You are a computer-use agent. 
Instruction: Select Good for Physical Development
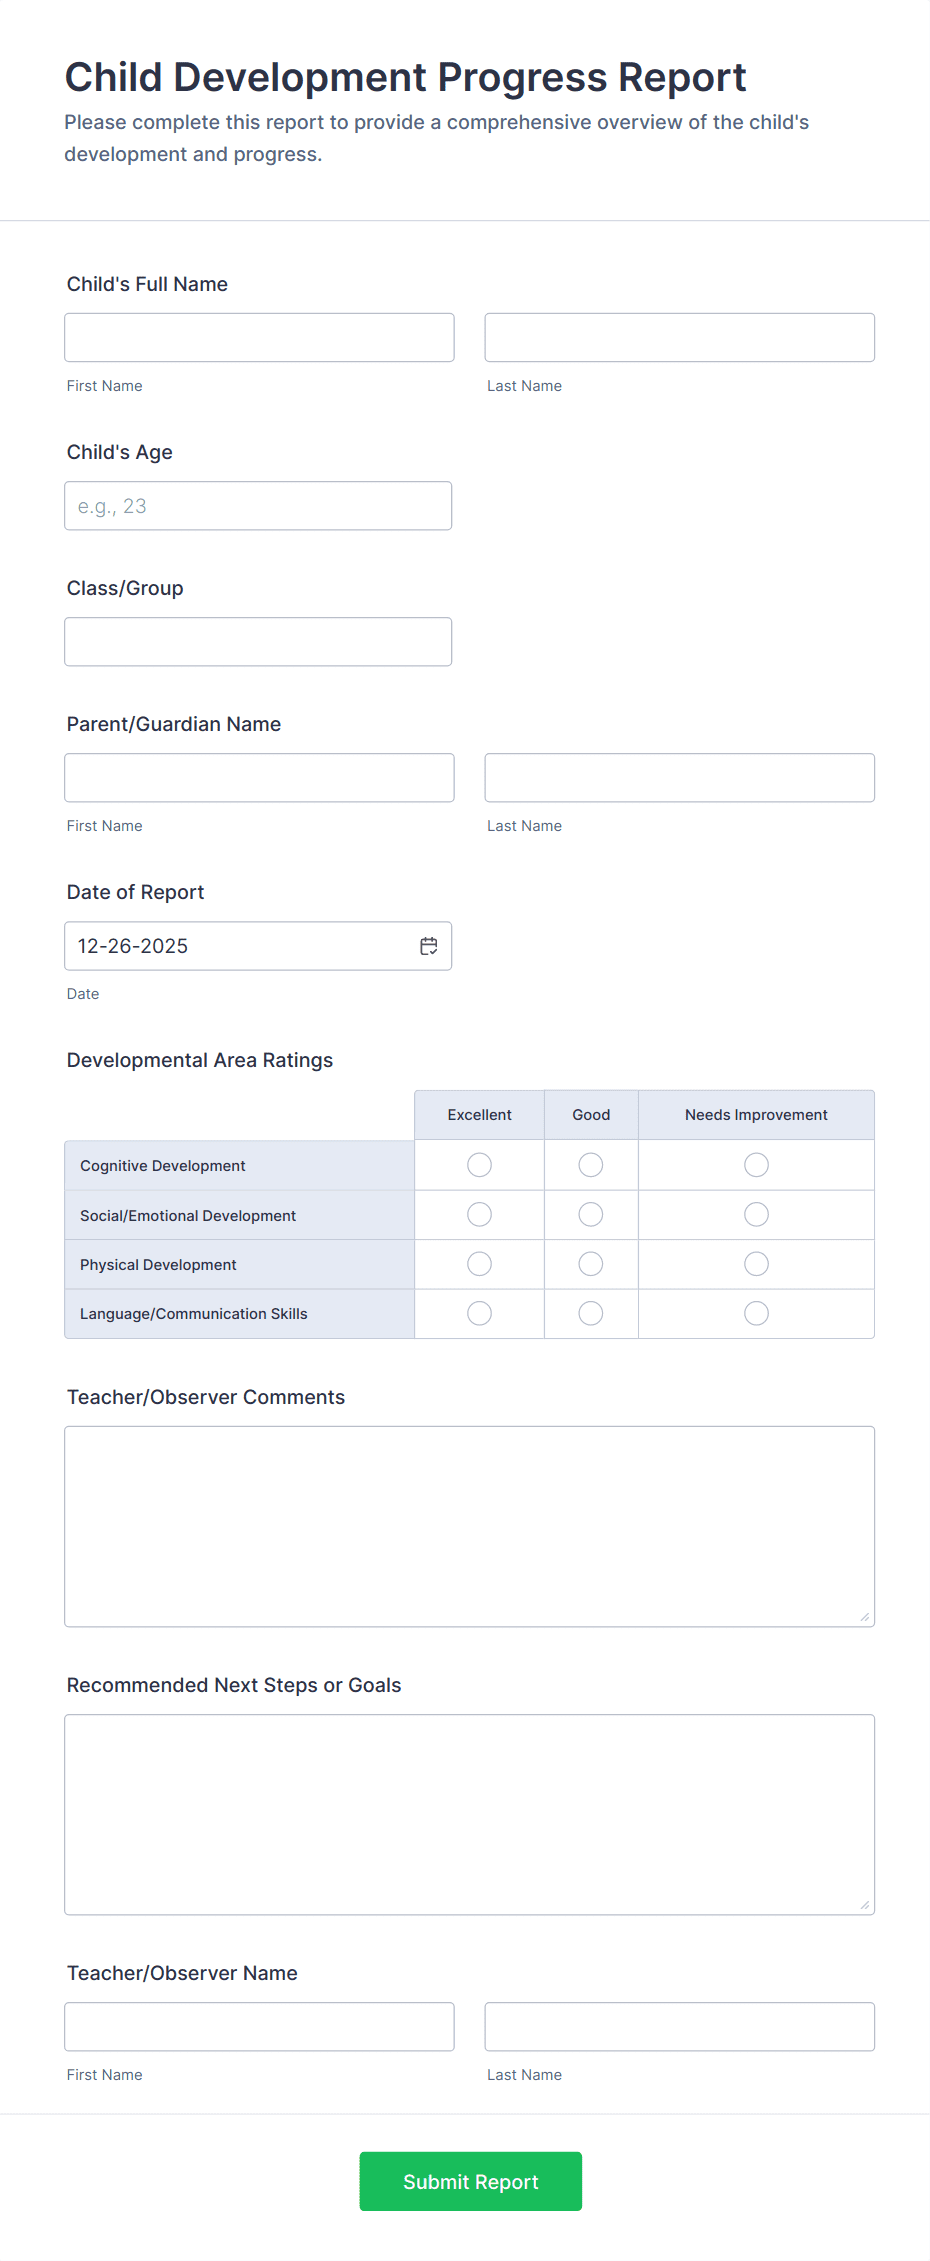click(x=590, y=1263)
